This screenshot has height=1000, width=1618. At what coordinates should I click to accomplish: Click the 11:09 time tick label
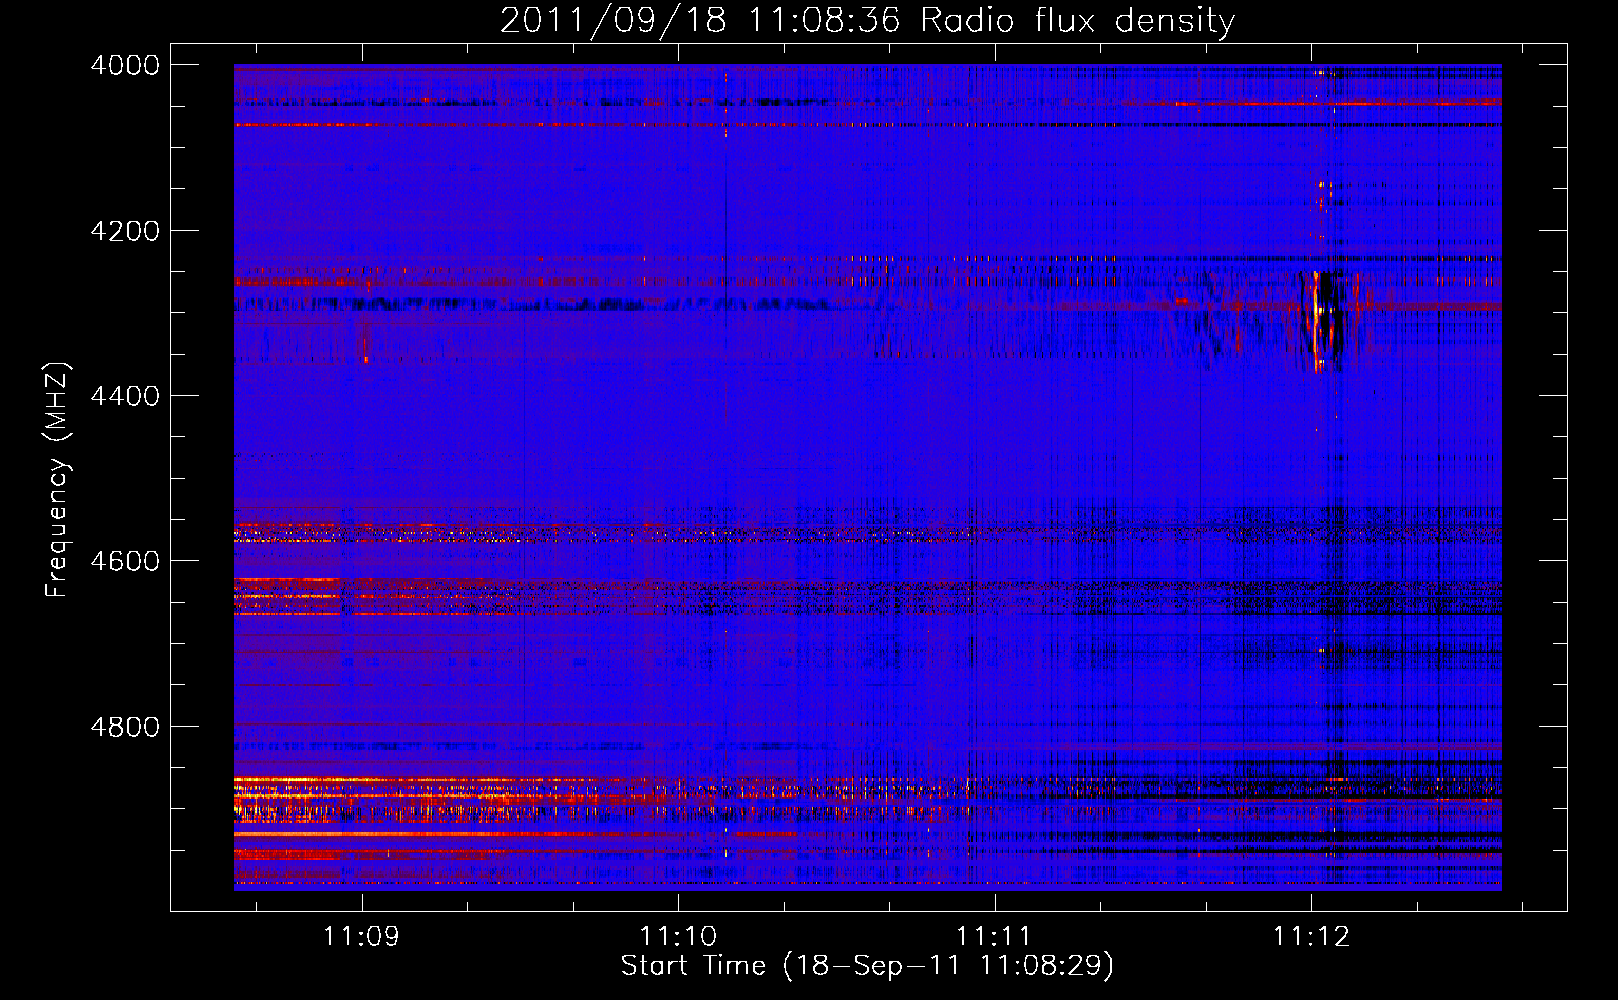coord(362,937)
